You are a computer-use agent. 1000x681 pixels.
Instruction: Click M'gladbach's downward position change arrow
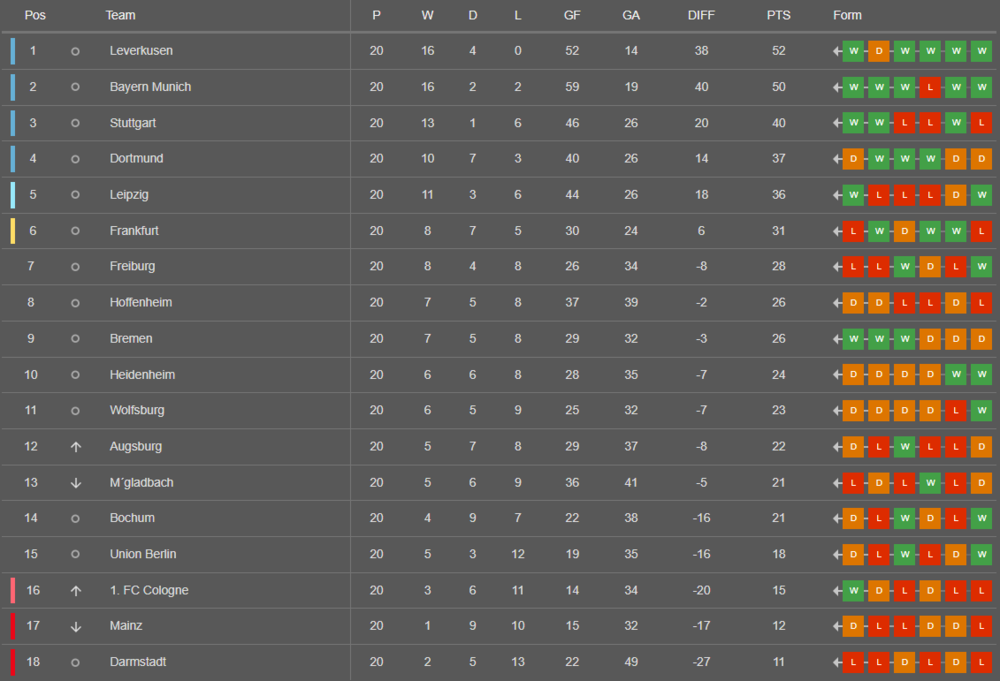(76, 483)
